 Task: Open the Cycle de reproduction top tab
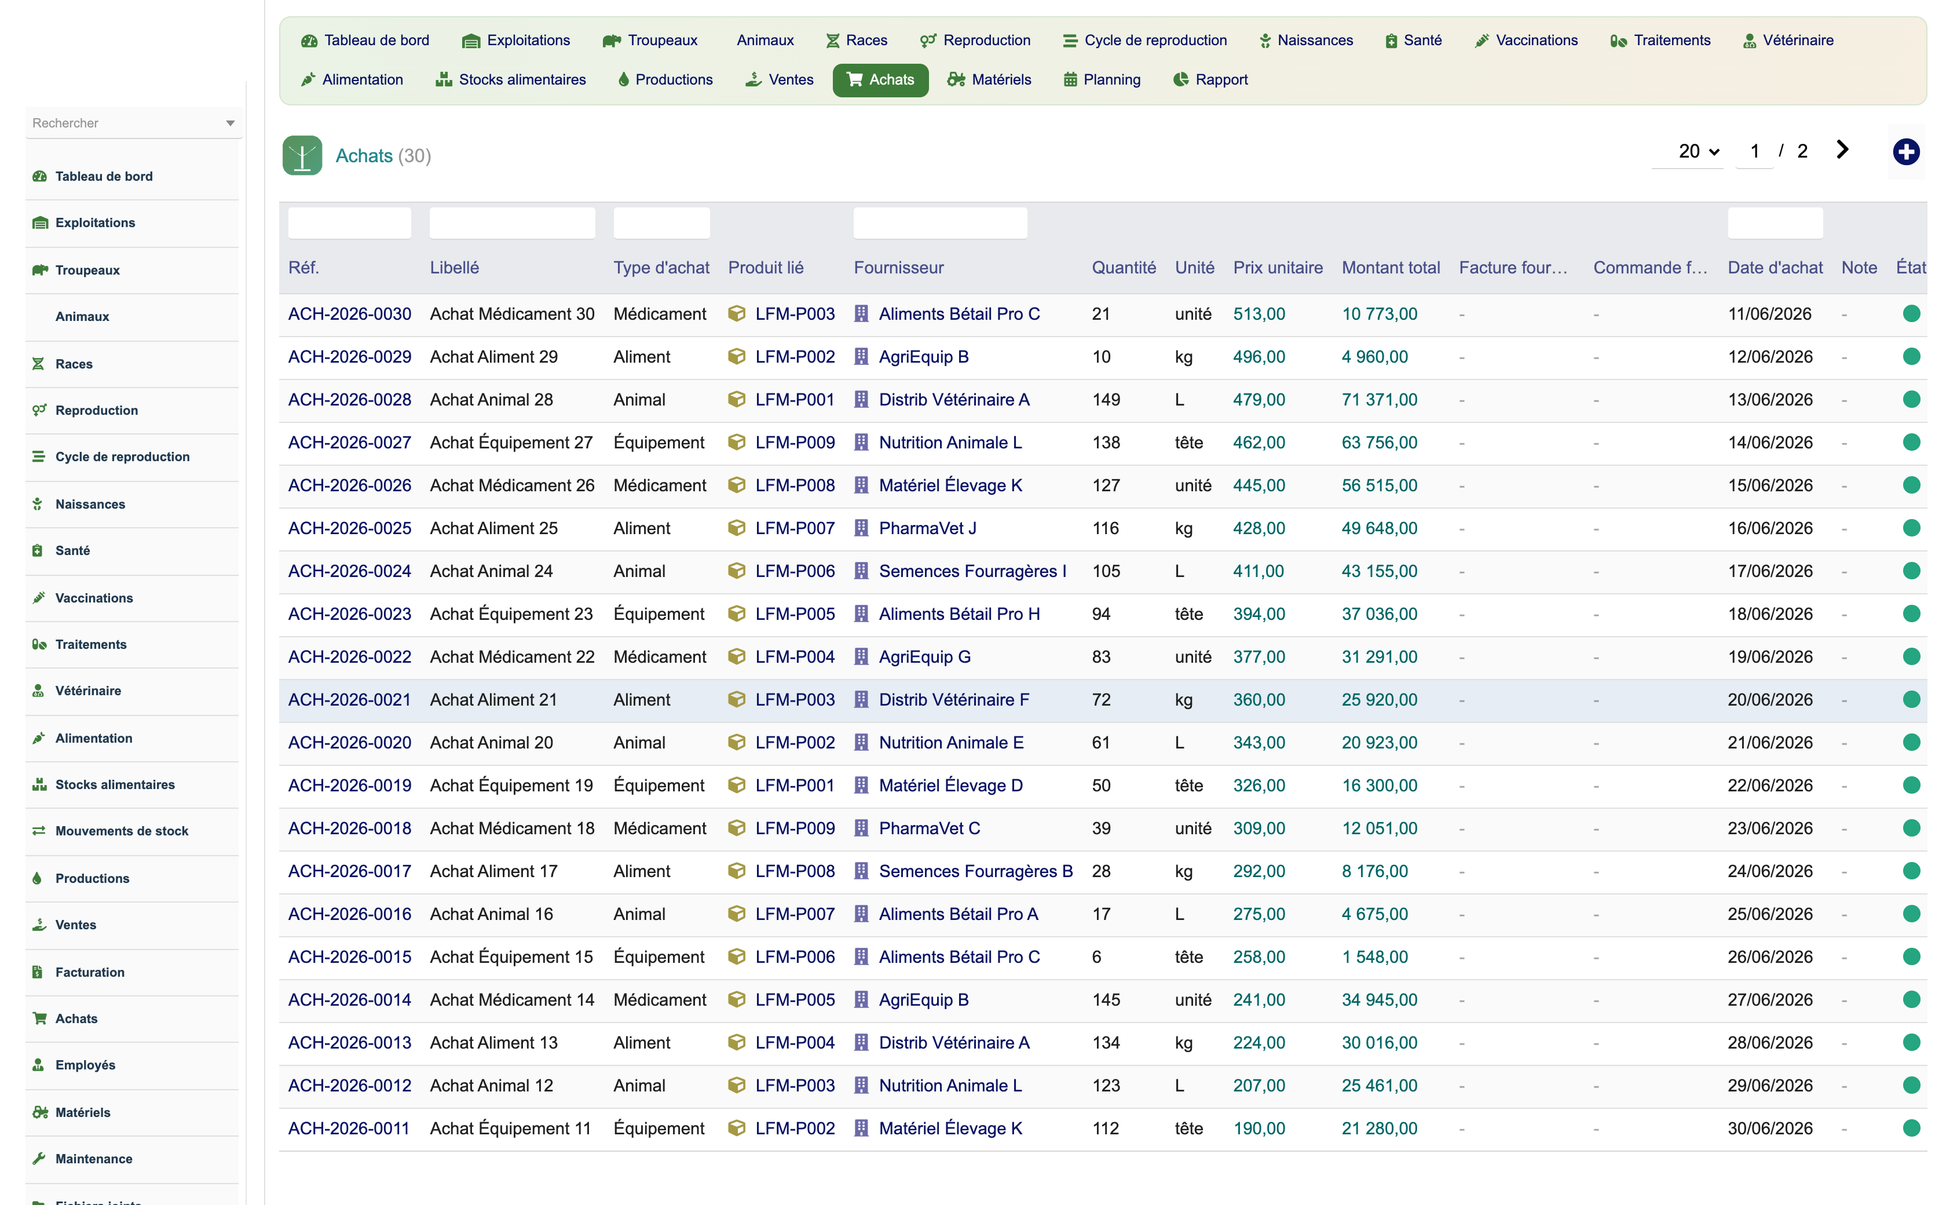coord(1144,41)
